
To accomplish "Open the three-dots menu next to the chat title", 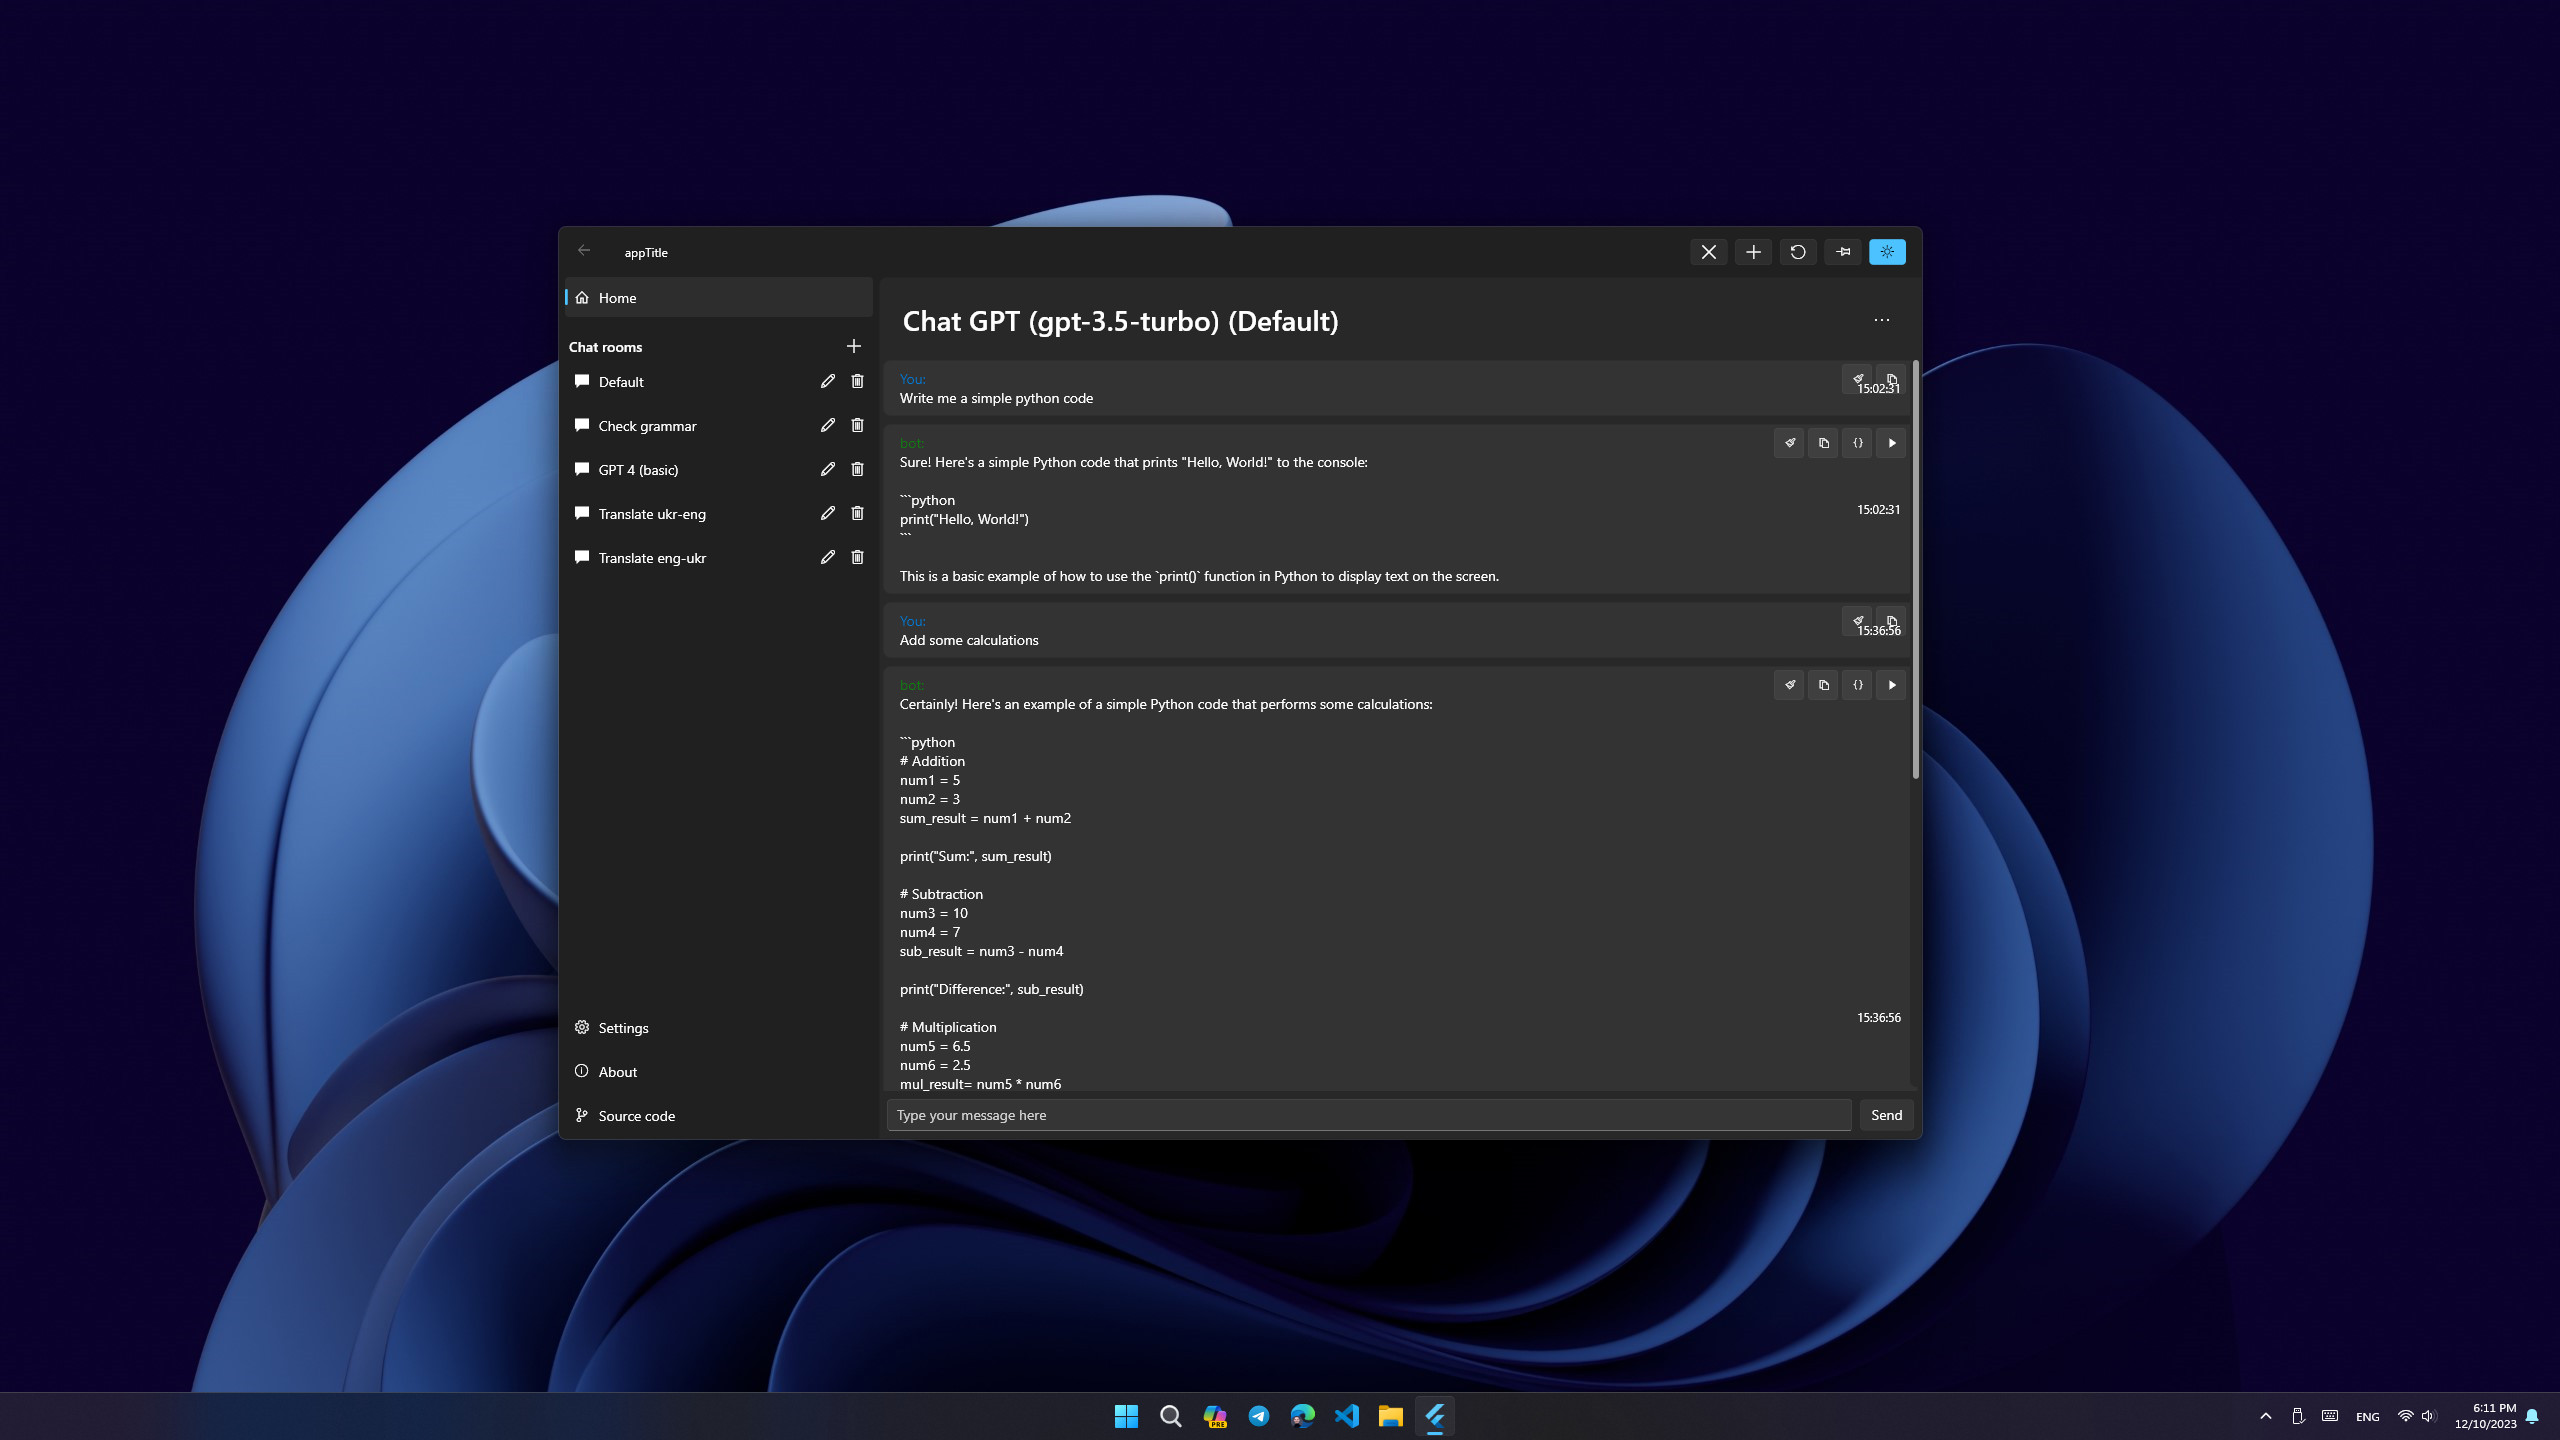I will coord(1881,320).
